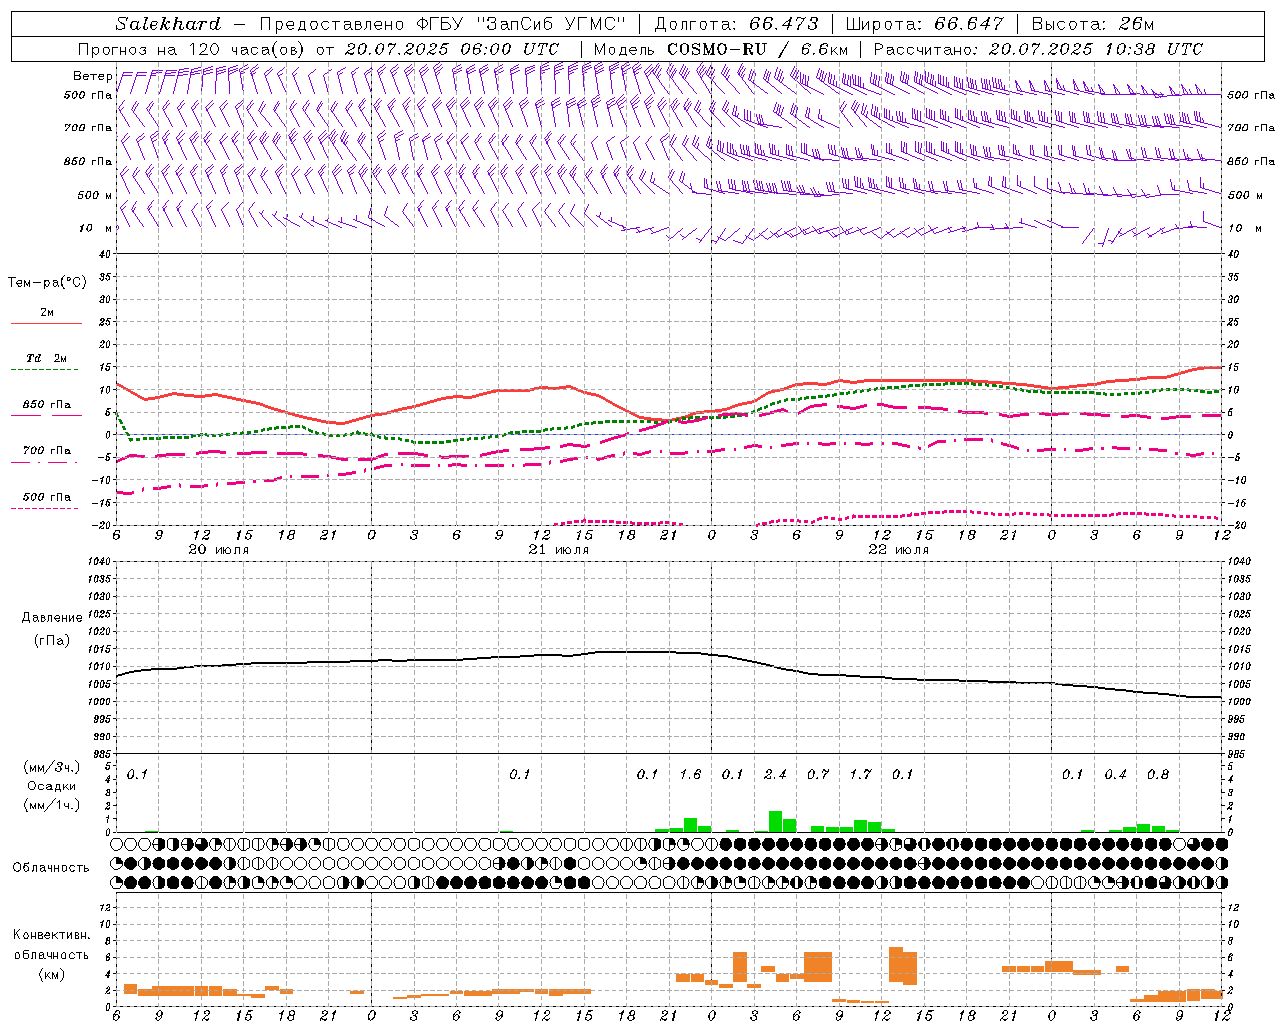Click the Td 2м dew point legend entry

(47, 358)
